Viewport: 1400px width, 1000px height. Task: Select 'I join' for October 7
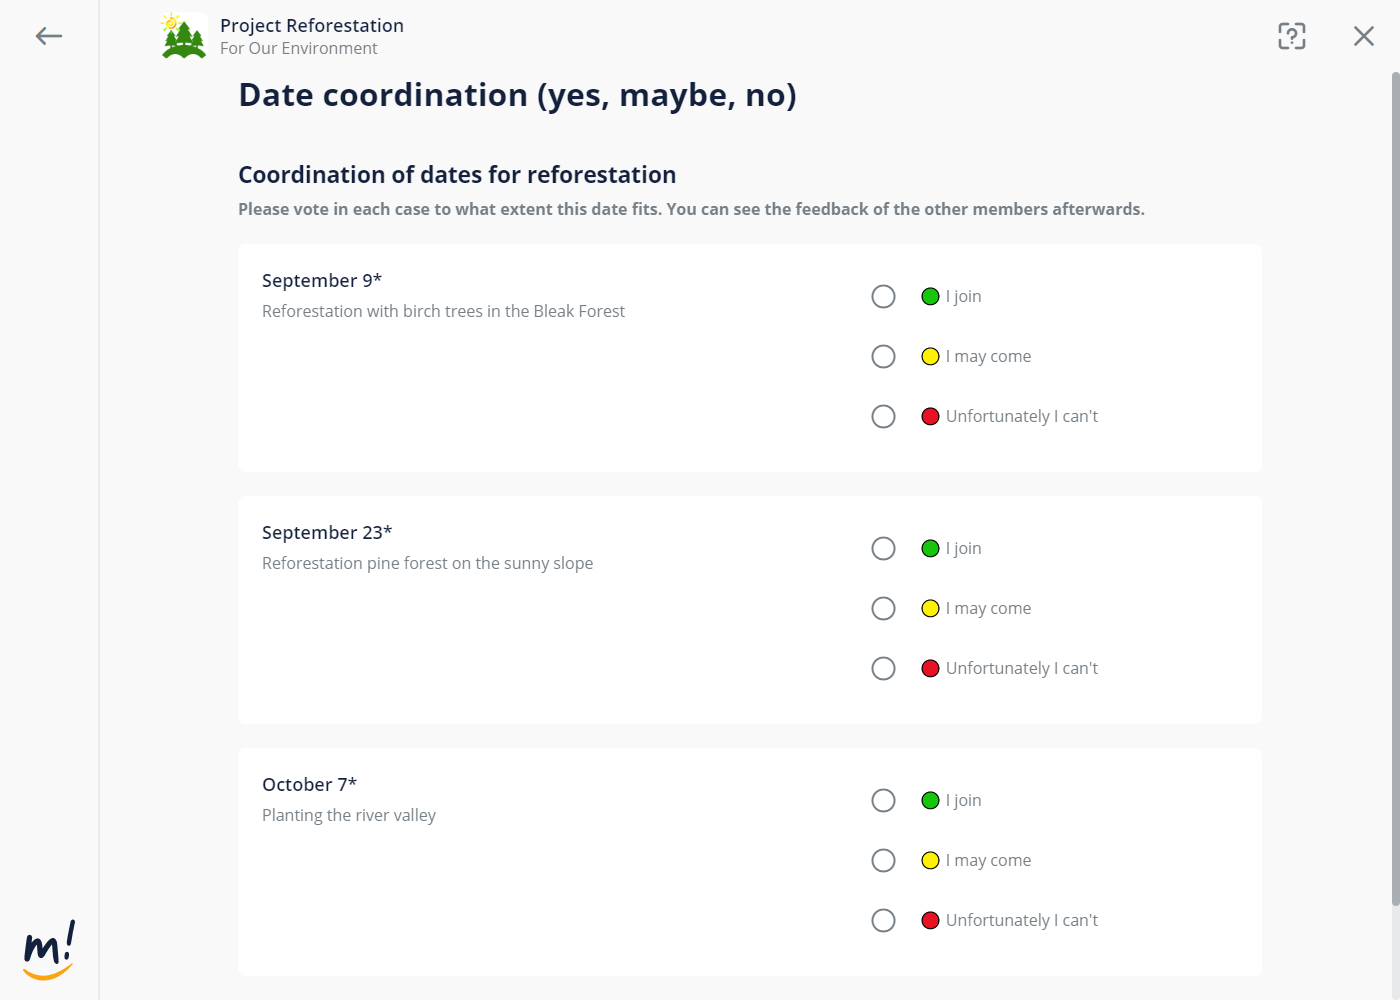tap(883, 801)
